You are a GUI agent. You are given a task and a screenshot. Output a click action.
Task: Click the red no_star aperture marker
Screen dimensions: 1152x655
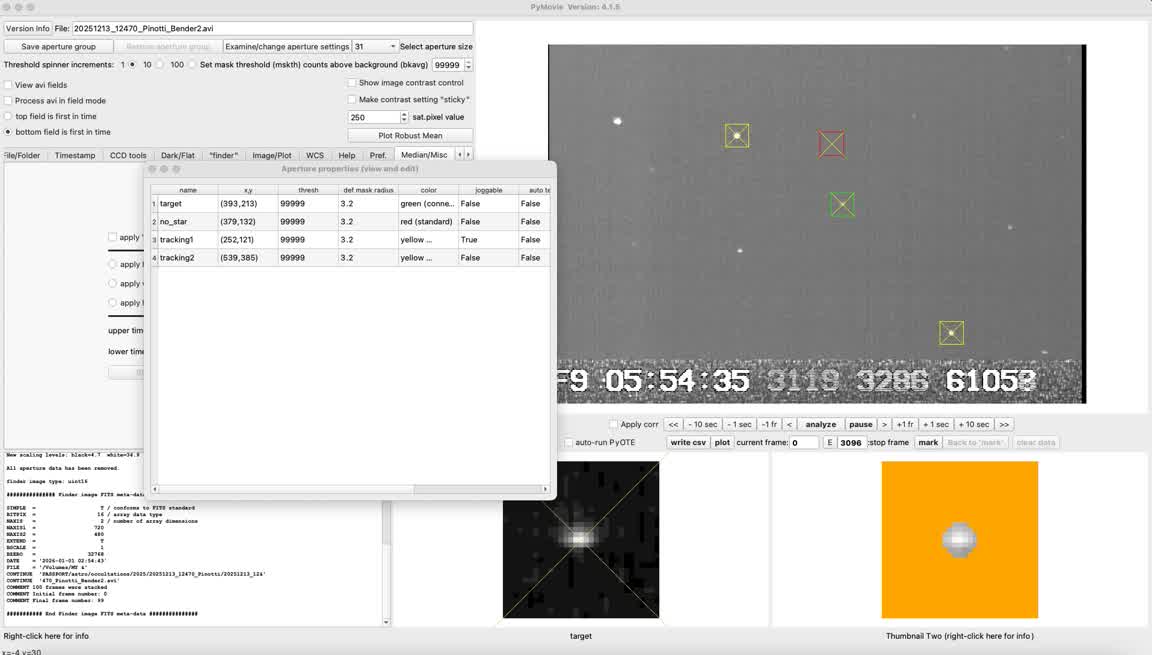tap(831, 143)
